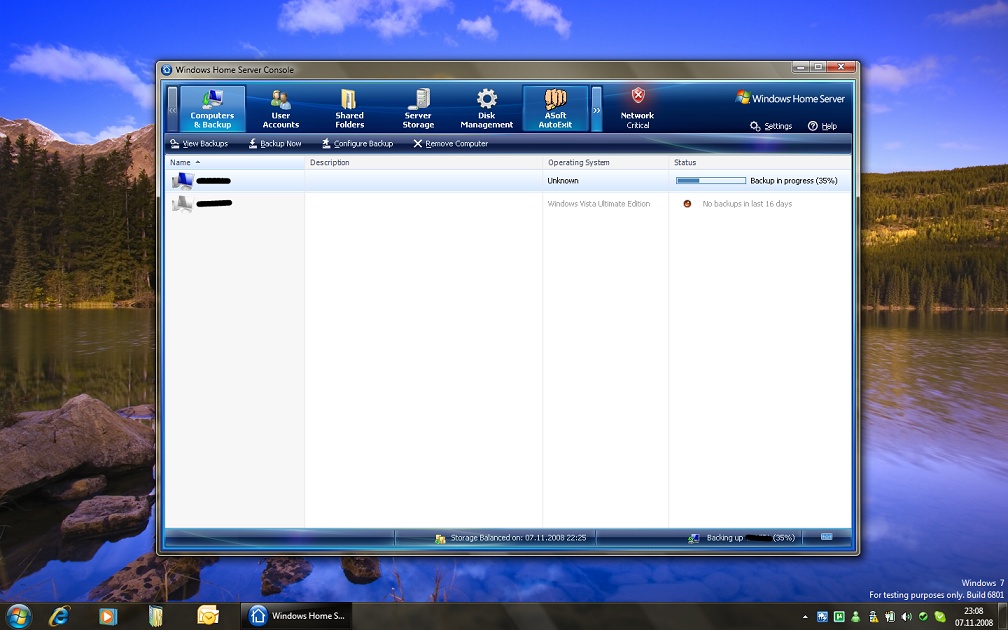Click Backup Now in the toolbar
Image resolution: width=1008 pixels, height=630 pixels.
(274, 143)
